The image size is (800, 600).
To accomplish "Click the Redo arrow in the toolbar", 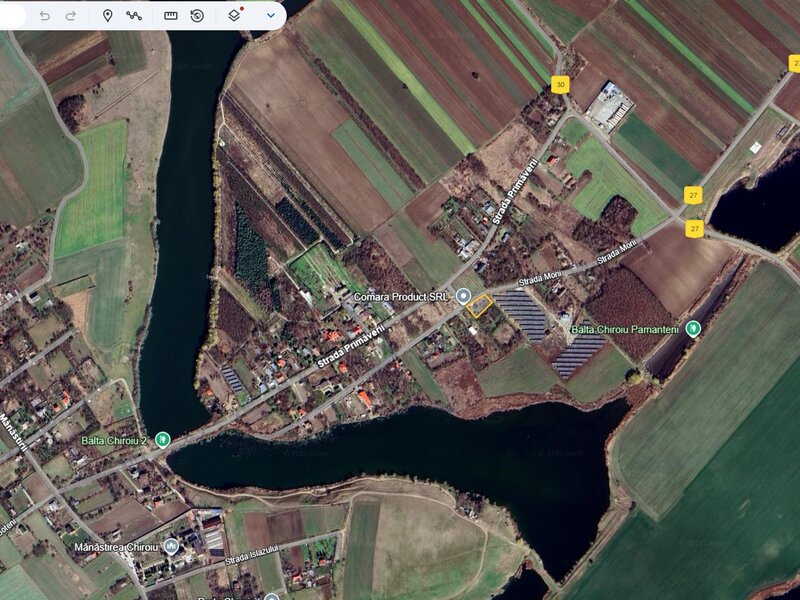I will 70,16.
